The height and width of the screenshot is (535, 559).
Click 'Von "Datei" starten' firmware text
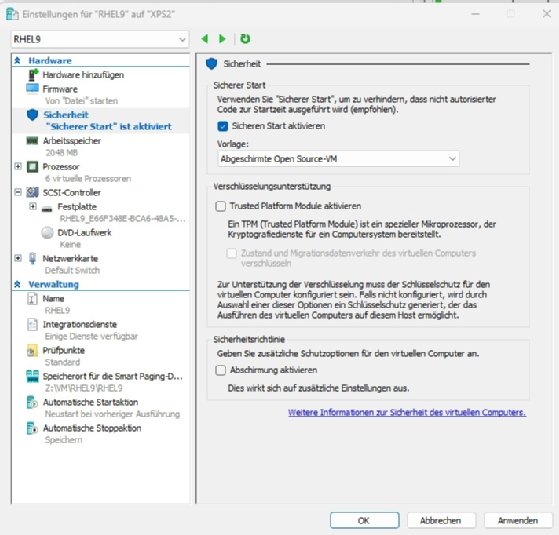pyautogui.click(x=81, y=101)
